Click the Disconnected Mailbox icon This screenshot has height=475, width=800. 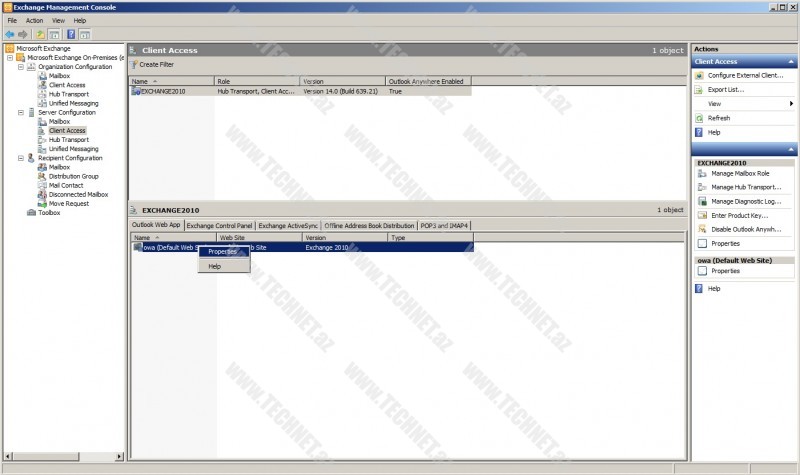(42, 195)
